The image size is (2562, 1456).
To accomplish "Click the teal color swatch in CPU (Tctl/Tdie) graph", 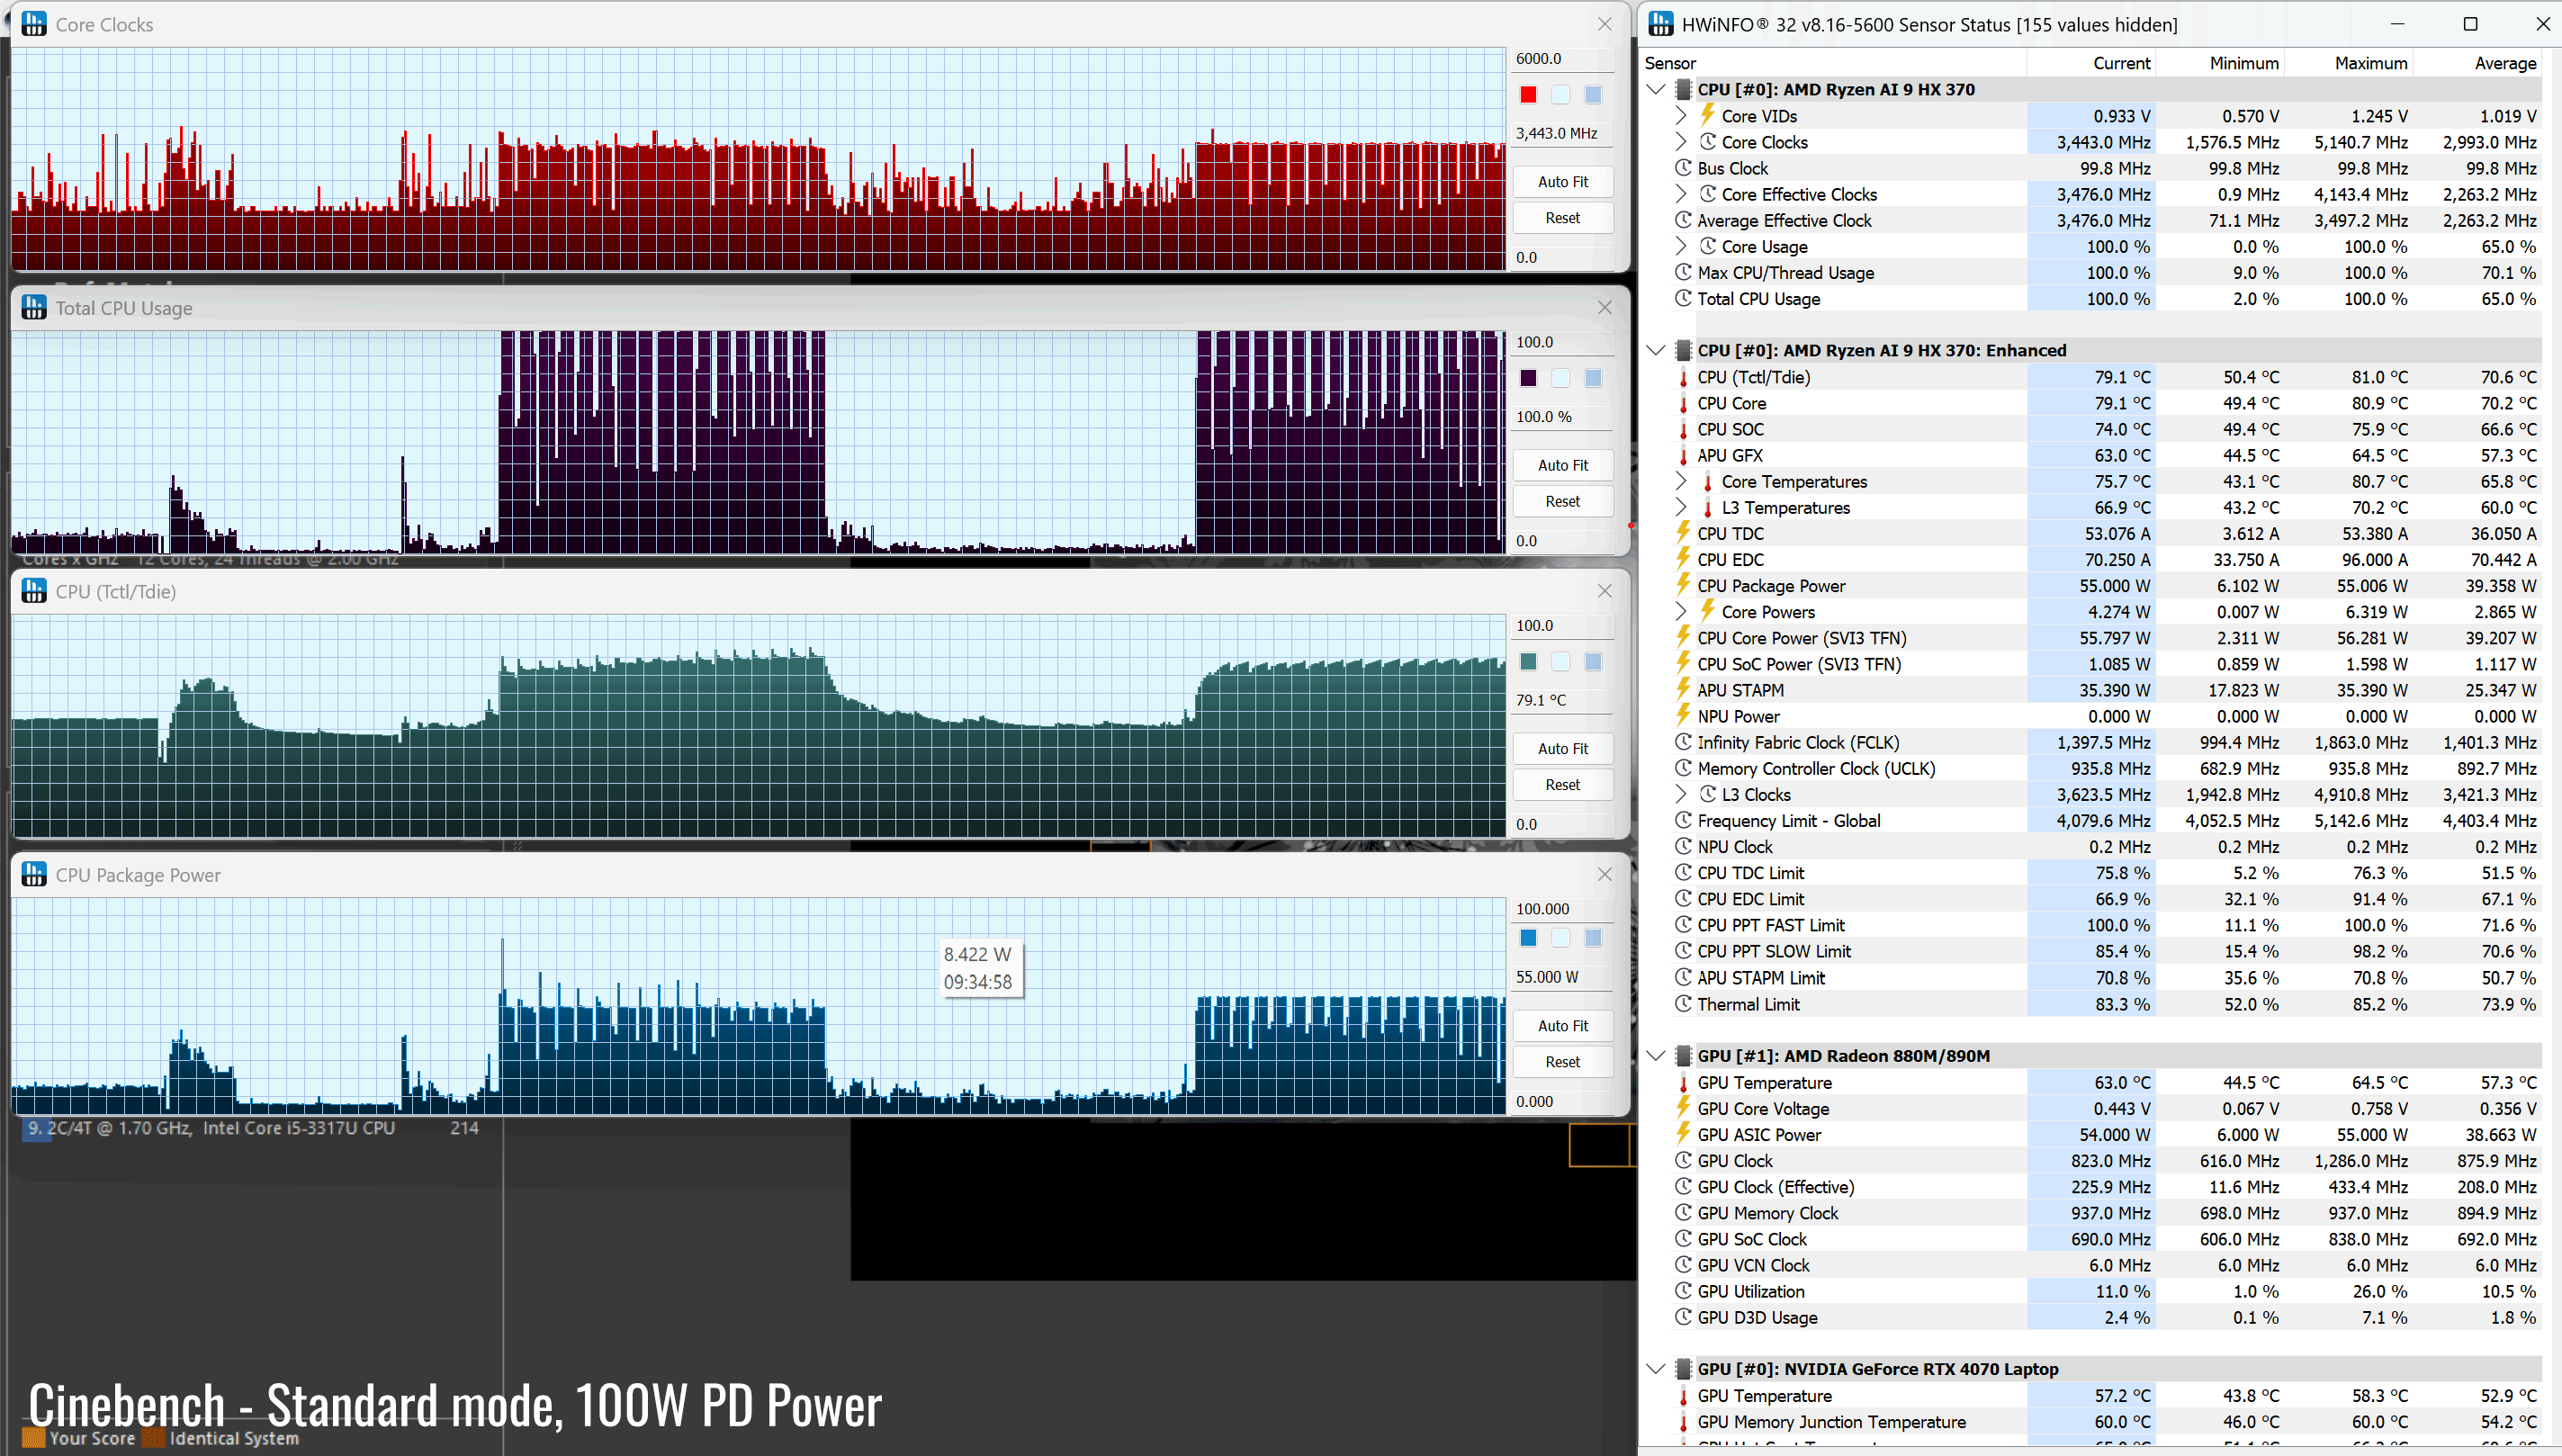I will [1528, 661].
